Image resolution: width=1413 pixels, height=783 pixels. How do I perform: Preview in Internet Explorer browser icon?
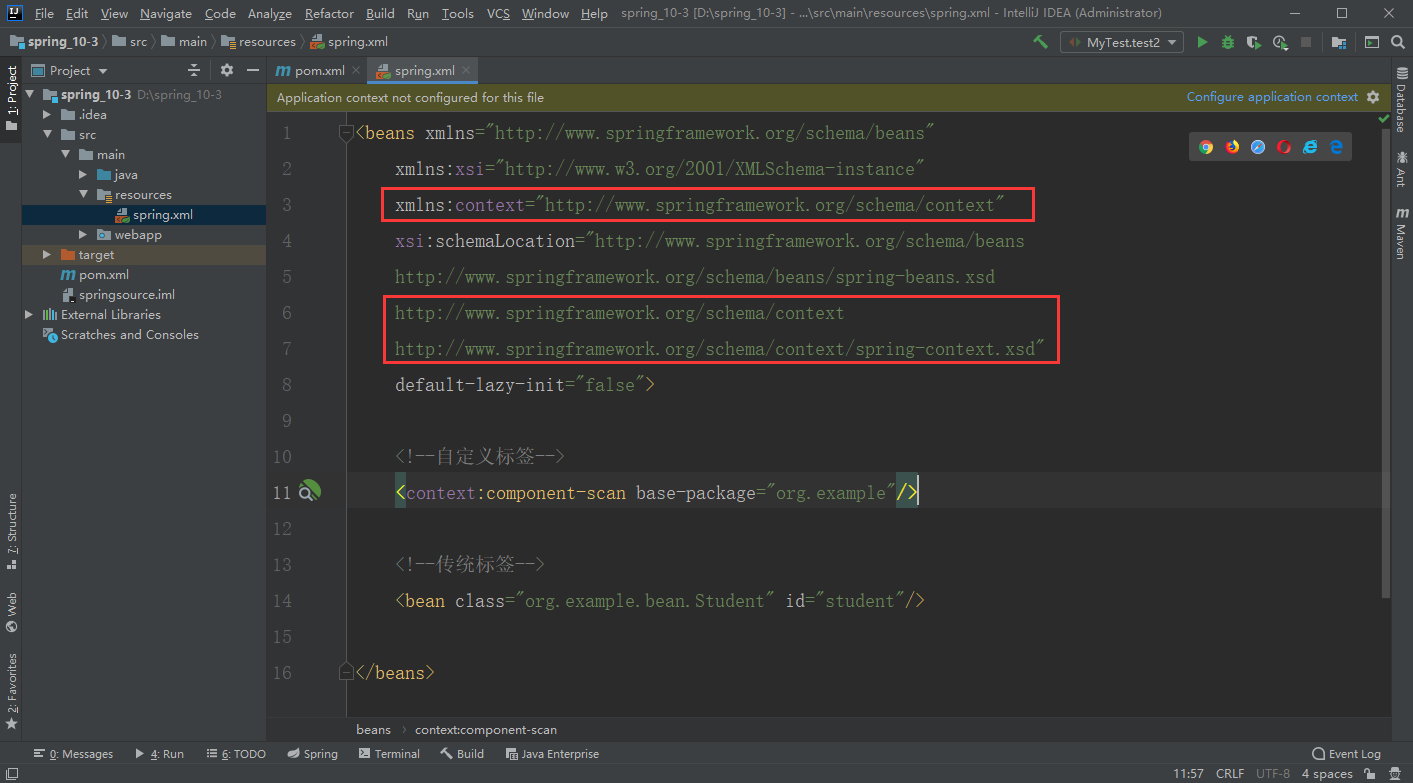click(1310, 146)
